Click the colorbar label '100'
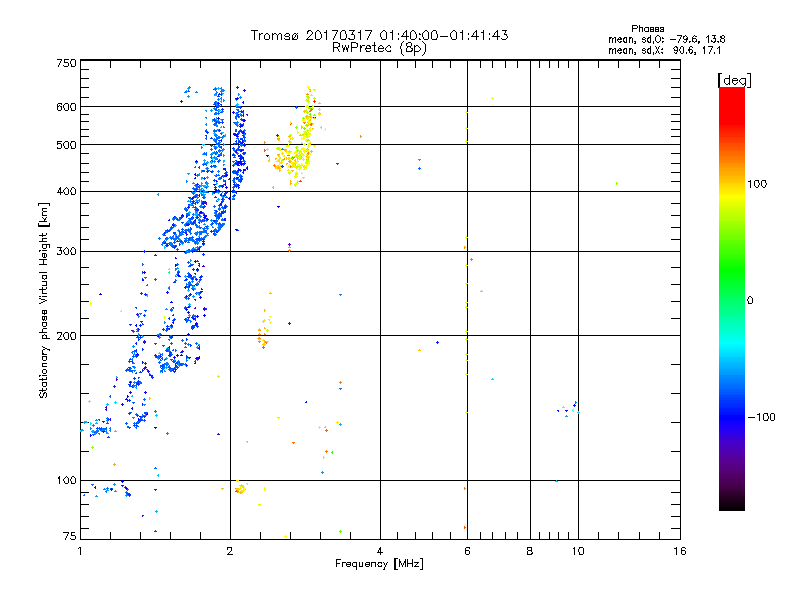 pyautogui.click(x=757, y=184)
